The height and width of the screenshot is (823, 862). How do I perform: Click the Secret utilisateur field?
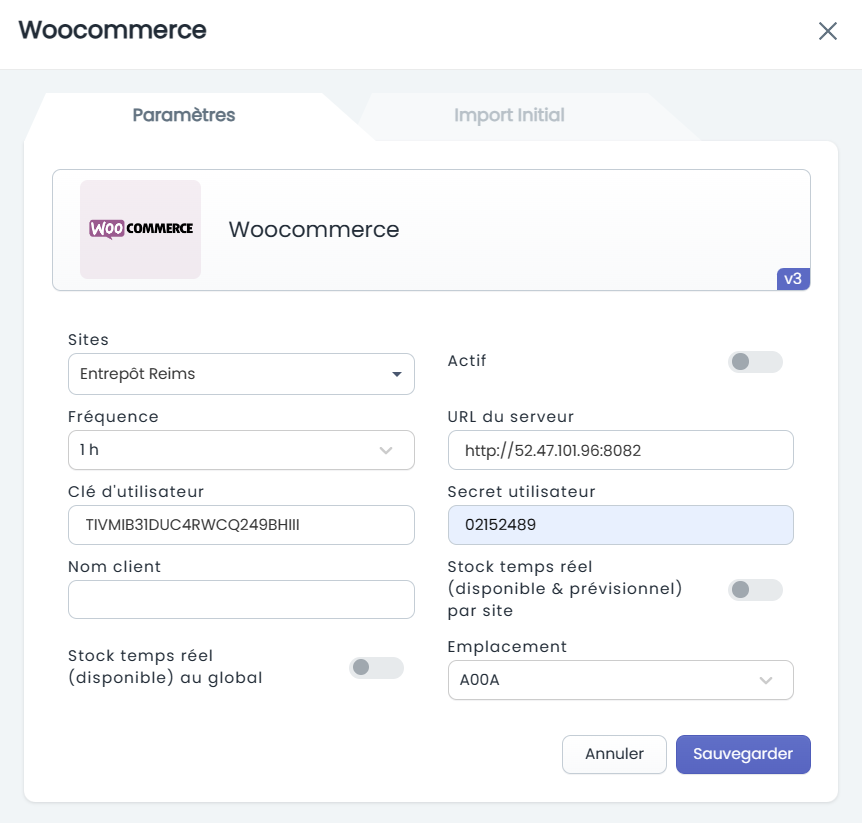pyautogui.click(x=621, y=525)
